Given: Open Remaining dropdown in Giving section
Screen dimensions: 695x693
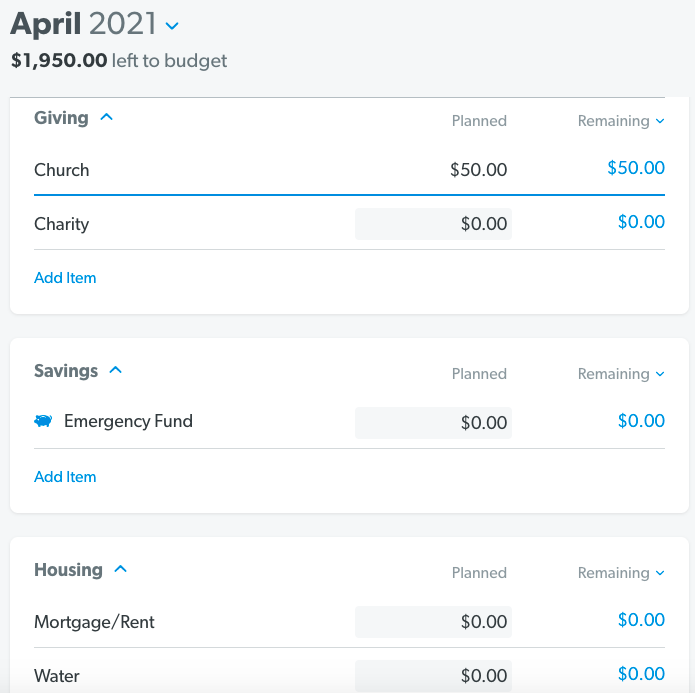Looking at the screenshot, I should [x=621, y=121].
